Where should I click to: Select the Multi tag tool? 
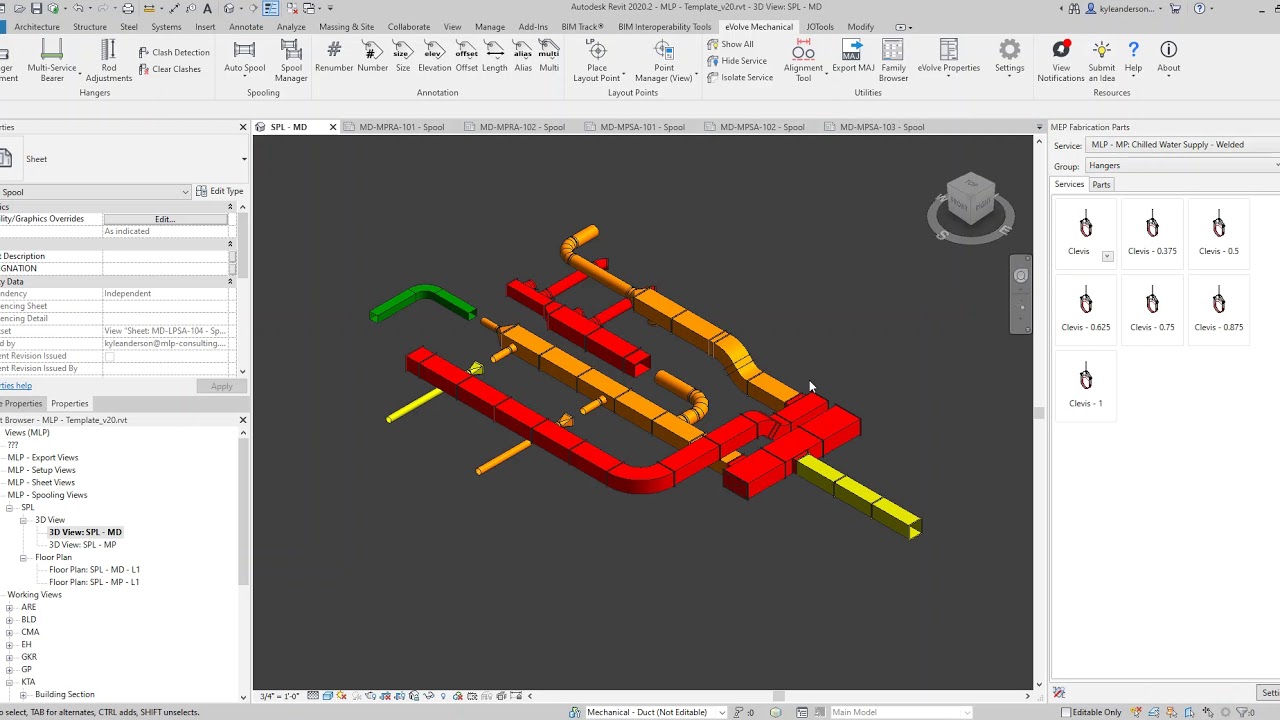(549, 56)
